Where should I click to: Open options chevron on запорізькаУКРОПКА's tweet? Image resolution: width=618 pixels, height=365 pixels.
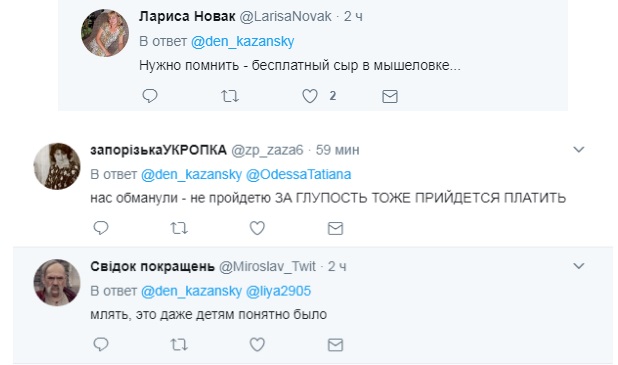[579, 149]
